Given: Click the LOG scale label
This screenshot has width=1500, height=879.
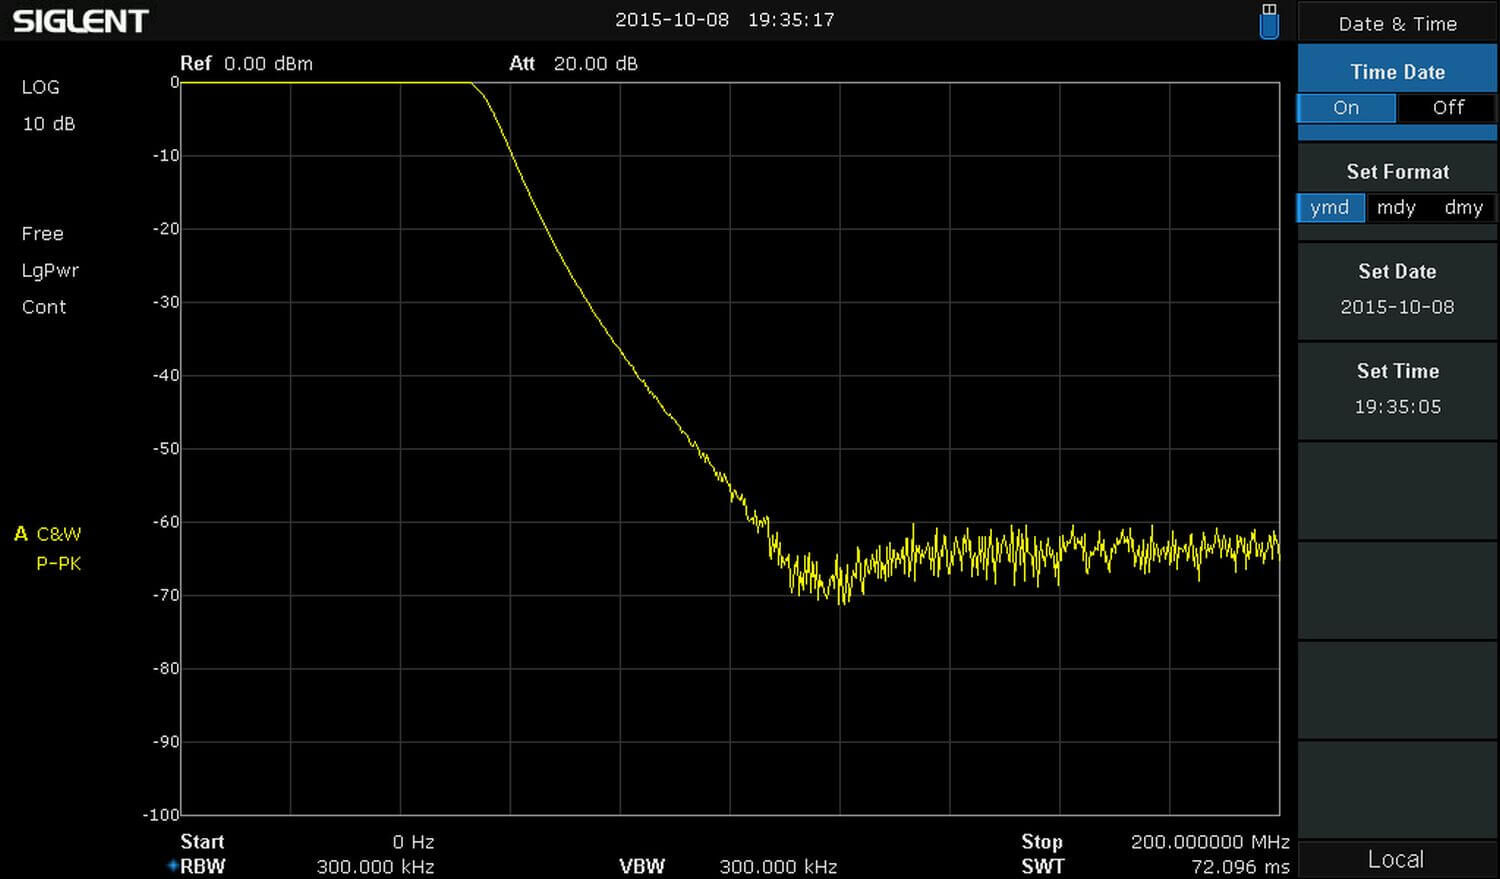Looking at the screenshot, I should 41,88.
